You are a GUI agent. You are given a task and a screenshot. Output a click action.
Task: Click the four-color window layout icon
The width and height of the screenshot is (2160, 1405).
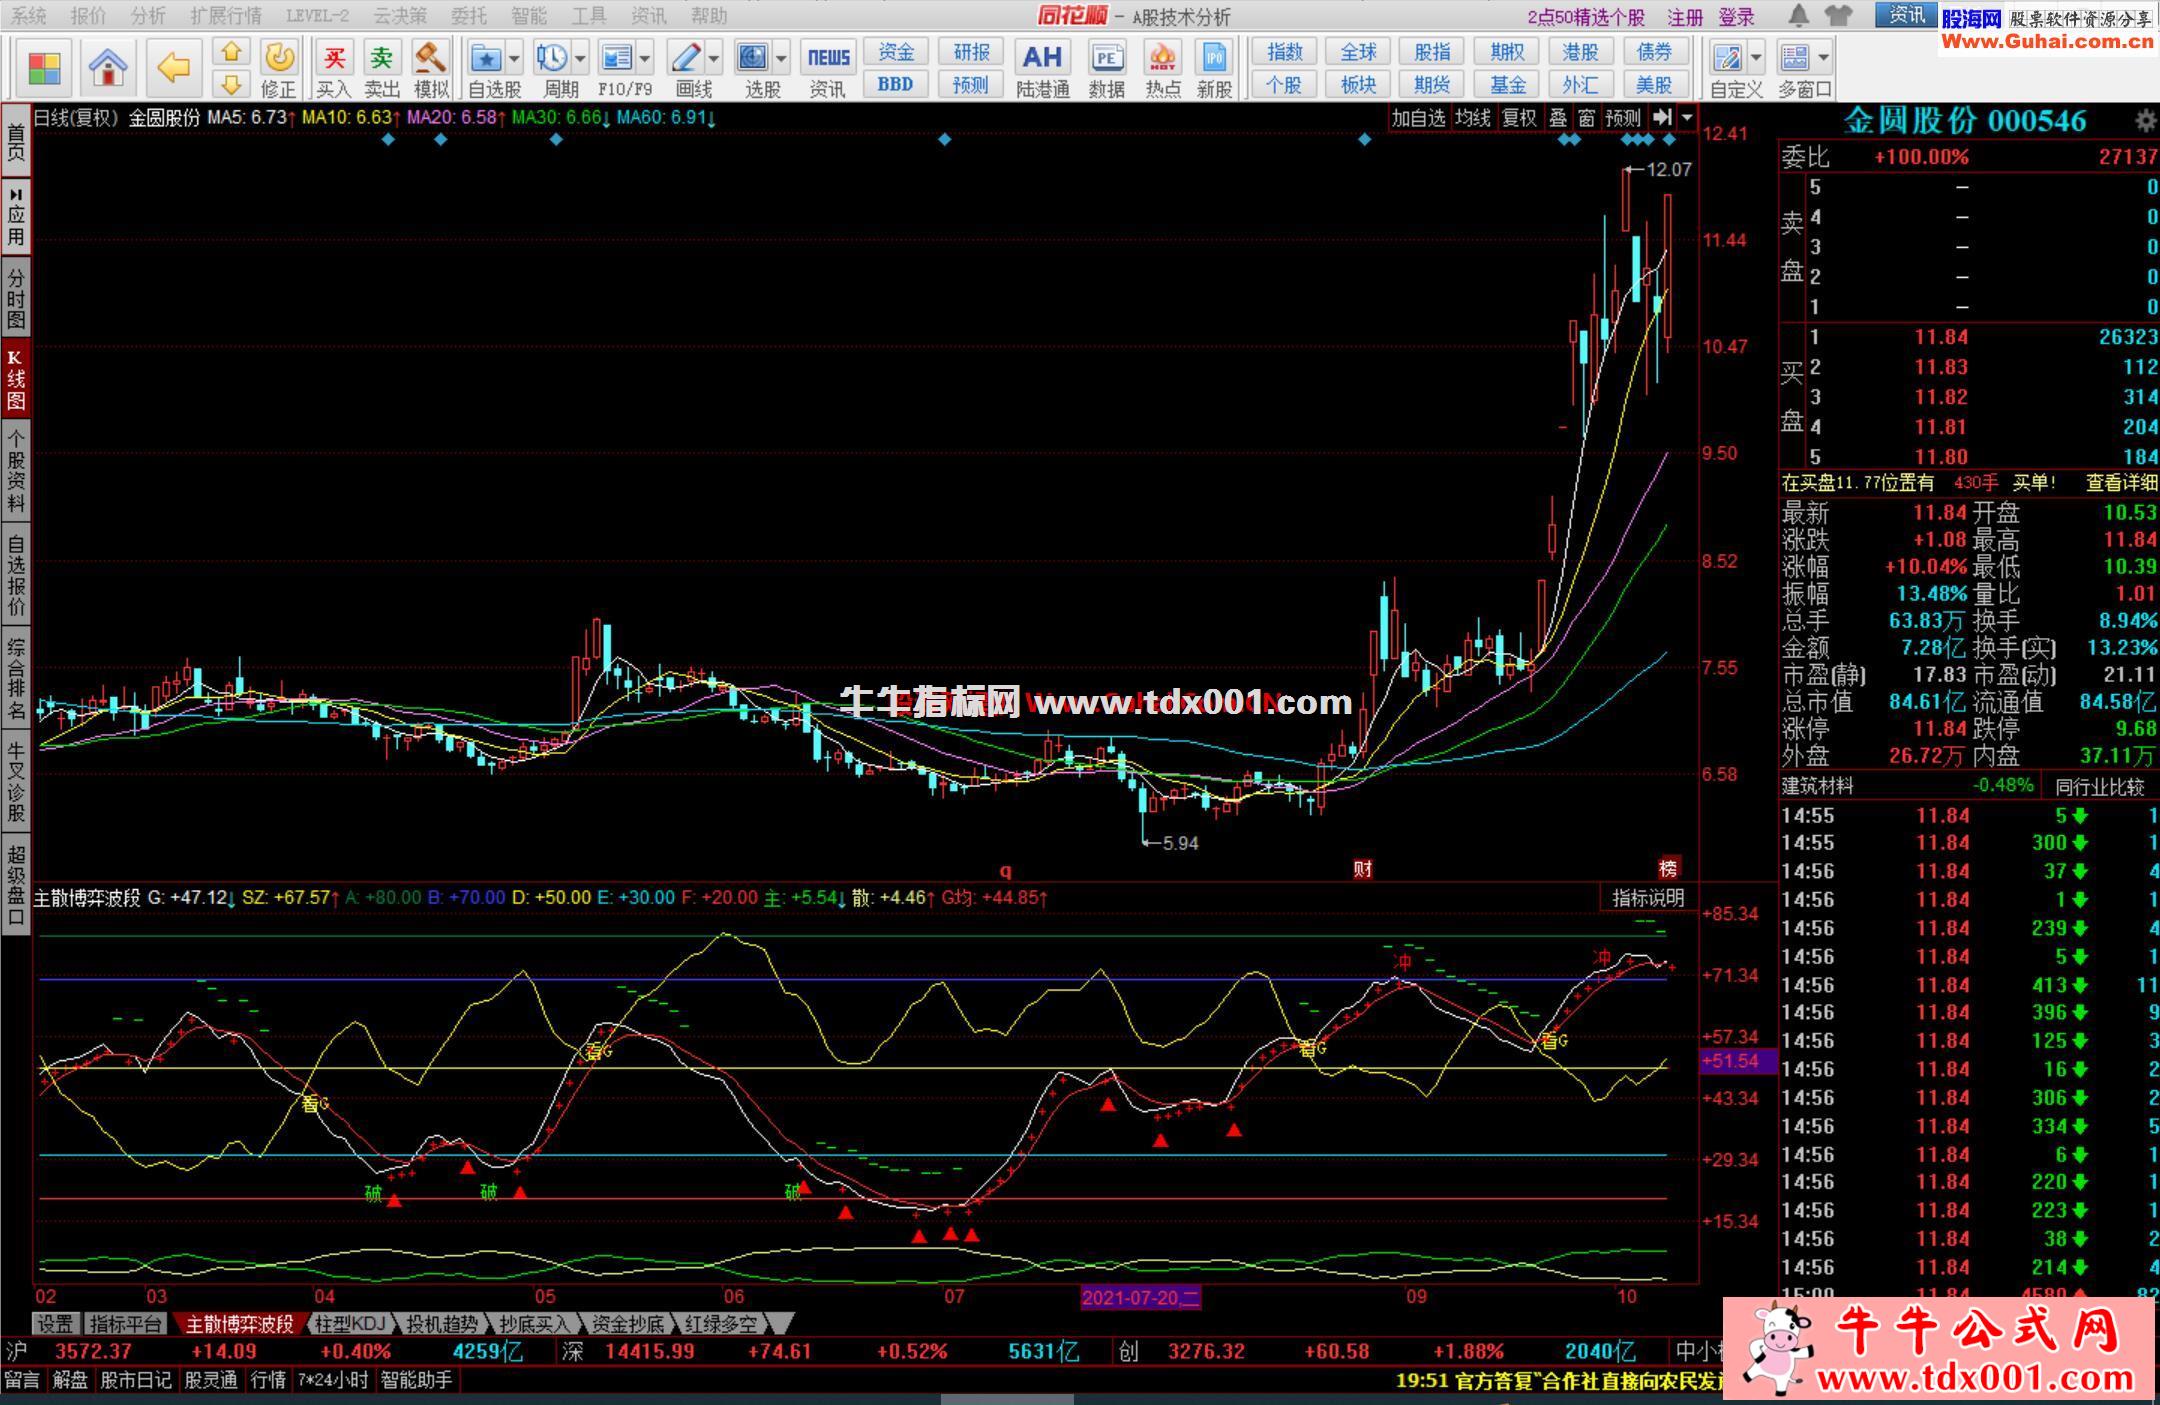click(x=44, y=68)
